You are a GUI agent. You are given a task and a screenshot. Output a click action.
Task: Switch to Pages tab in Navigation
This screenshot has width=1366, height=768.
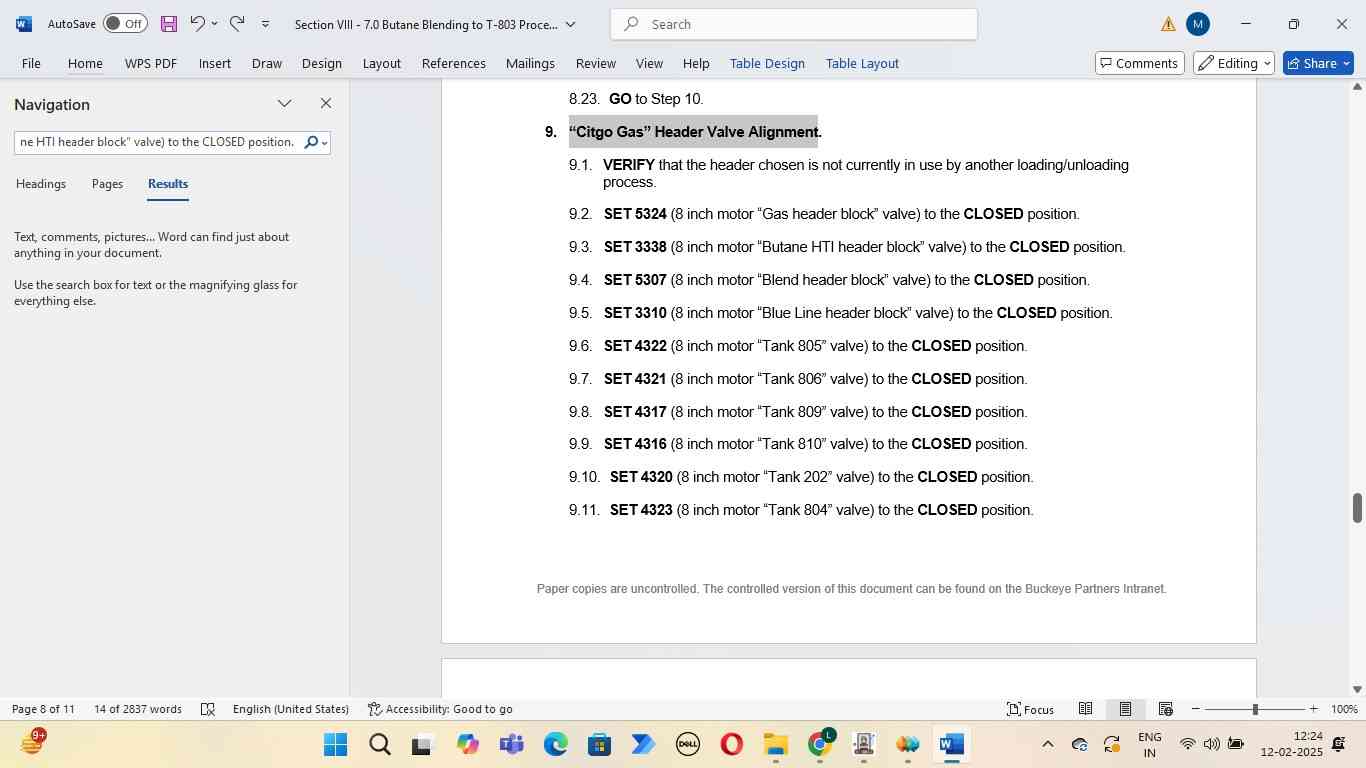tap(107, 184)
